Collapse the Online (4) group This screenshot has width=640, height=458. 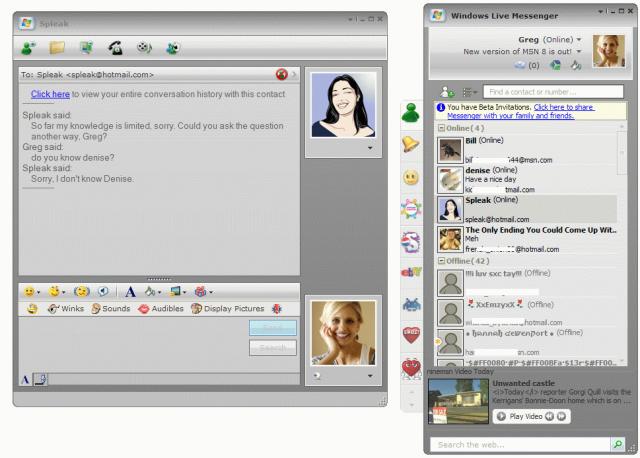[x=441, y=128]
